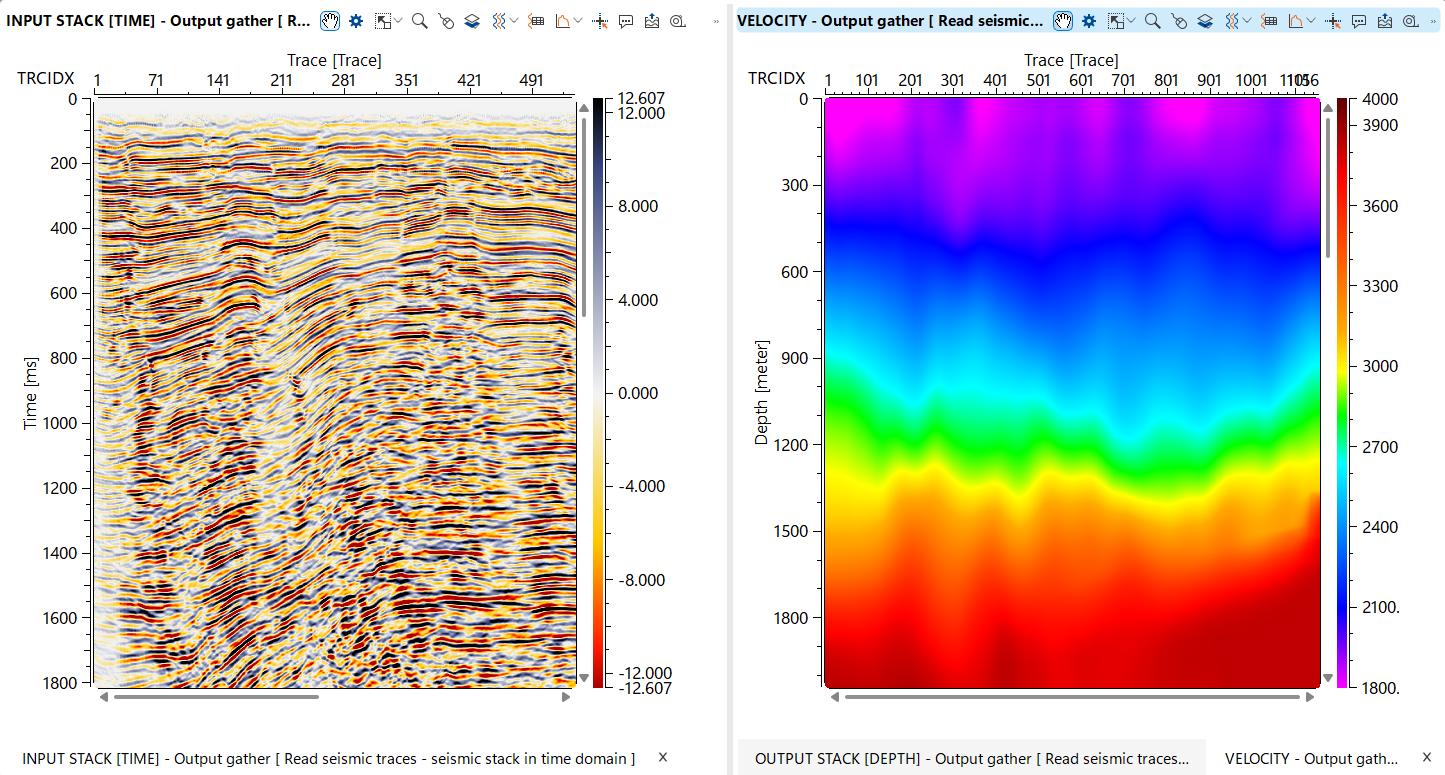Click zoom-to-fit icon in VELOCITY toolbar

click(x=1116, y=21)
